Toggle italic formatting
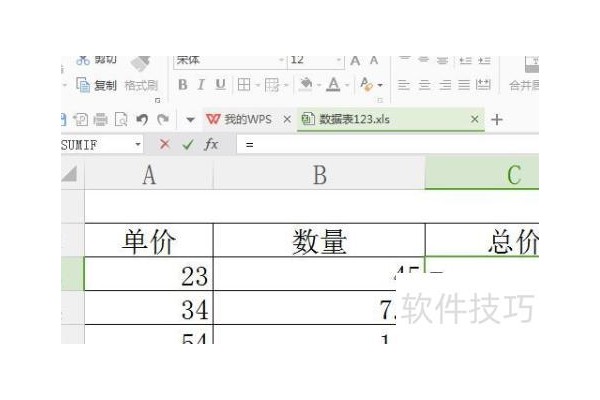The image size is (600, 400). click(201, 85)
